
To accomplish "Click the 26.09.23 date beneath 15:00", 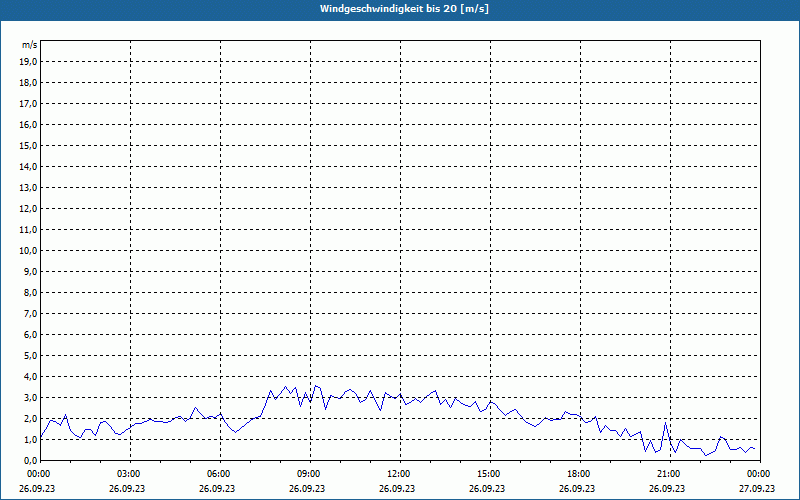I will point(487,488).
